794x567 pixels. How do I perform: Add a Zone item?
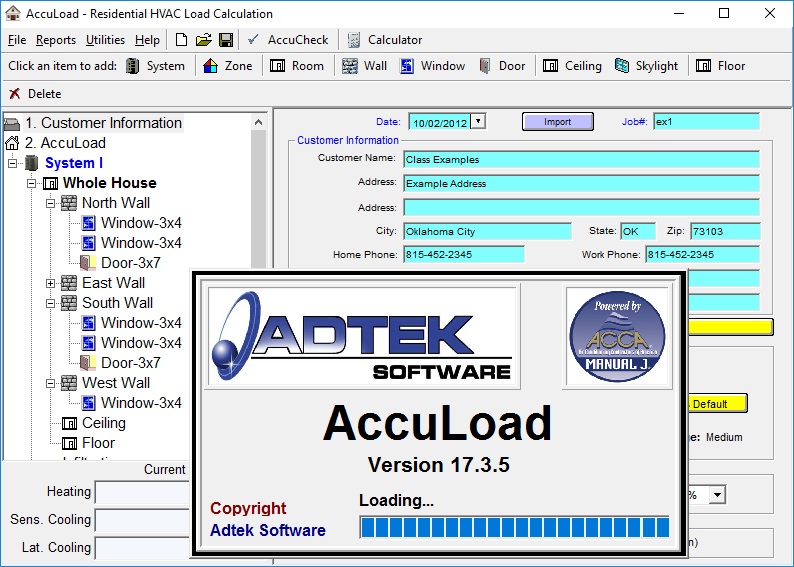click(228, 66)
